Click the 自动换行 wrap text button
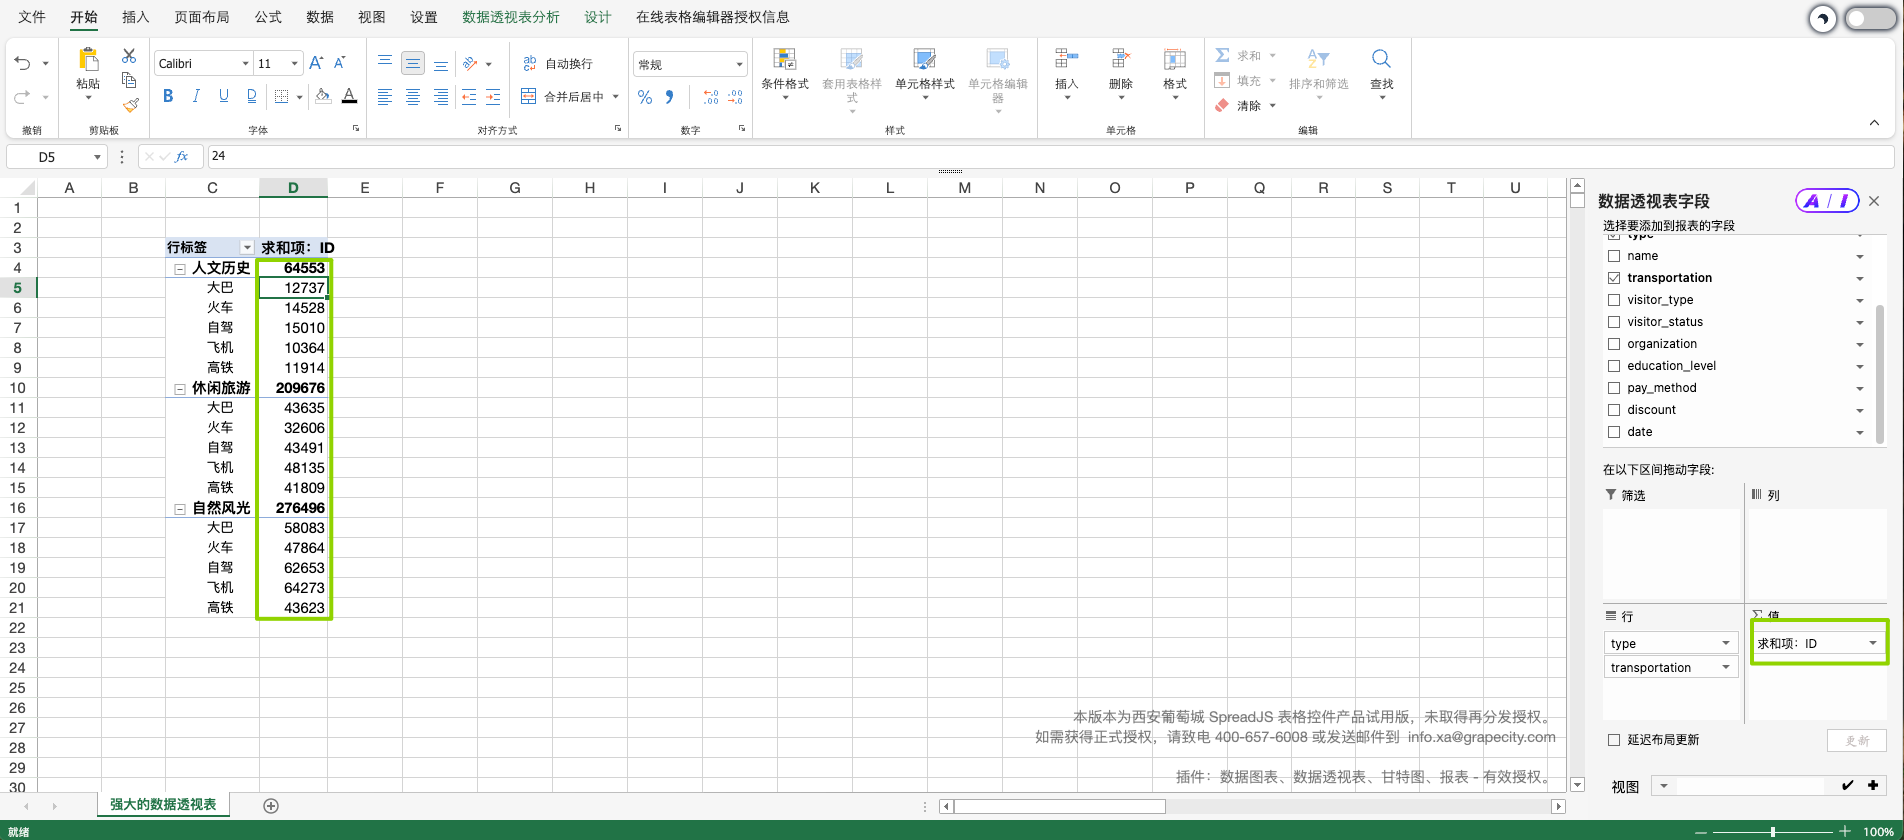Image resolution: width=1904 pixels, height=840 pixels. pyautogui.click(x=558, y=64)
